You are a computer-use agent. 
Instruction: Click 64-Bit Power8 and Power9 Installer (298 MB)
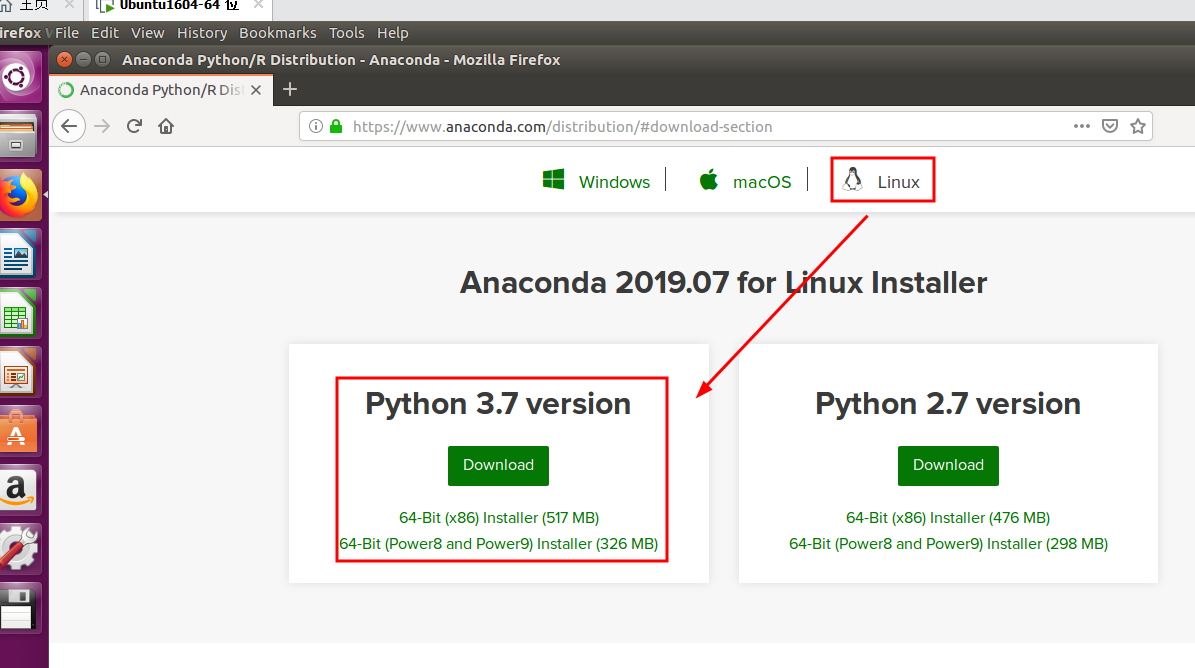[948, 544]
